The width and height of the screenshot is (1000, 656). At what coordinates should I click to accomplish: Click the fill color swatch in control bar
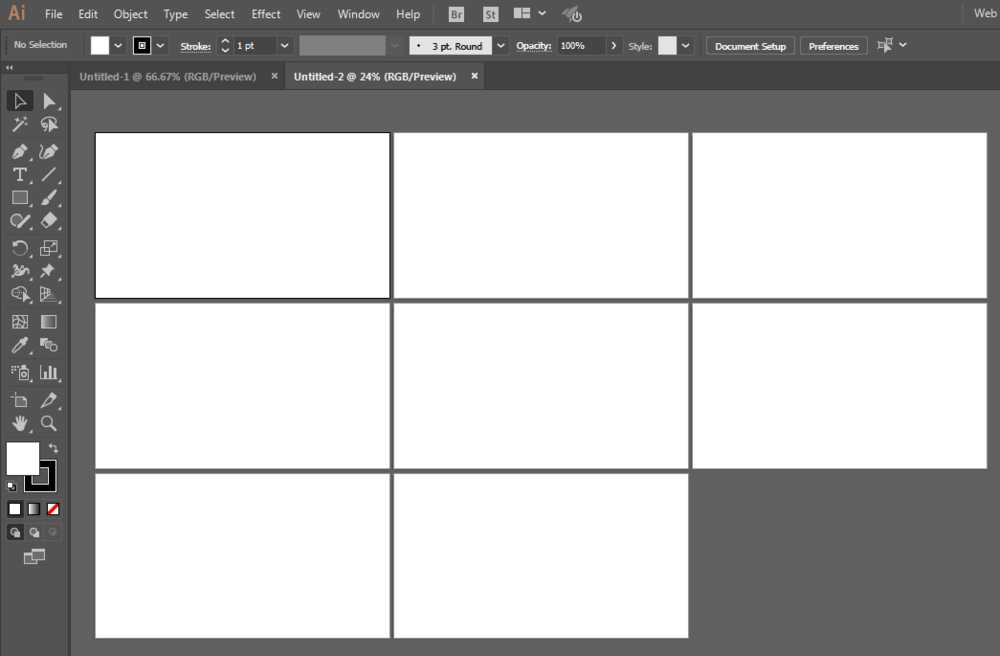click(x=99, y=46)
